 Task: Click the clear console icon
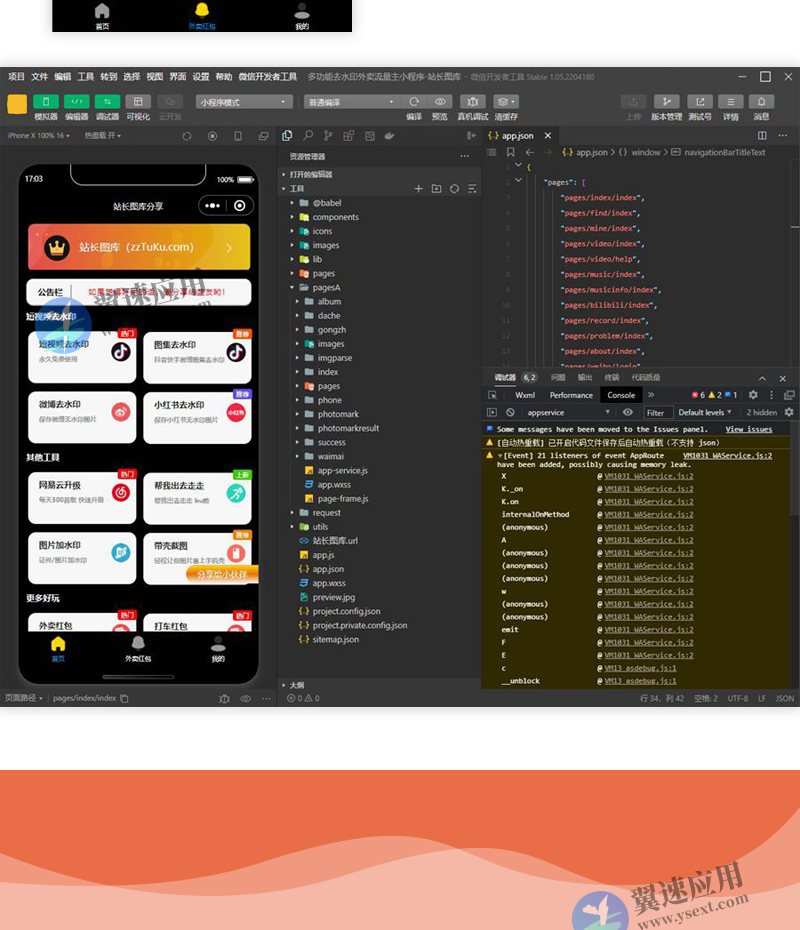tap(510, 412)
